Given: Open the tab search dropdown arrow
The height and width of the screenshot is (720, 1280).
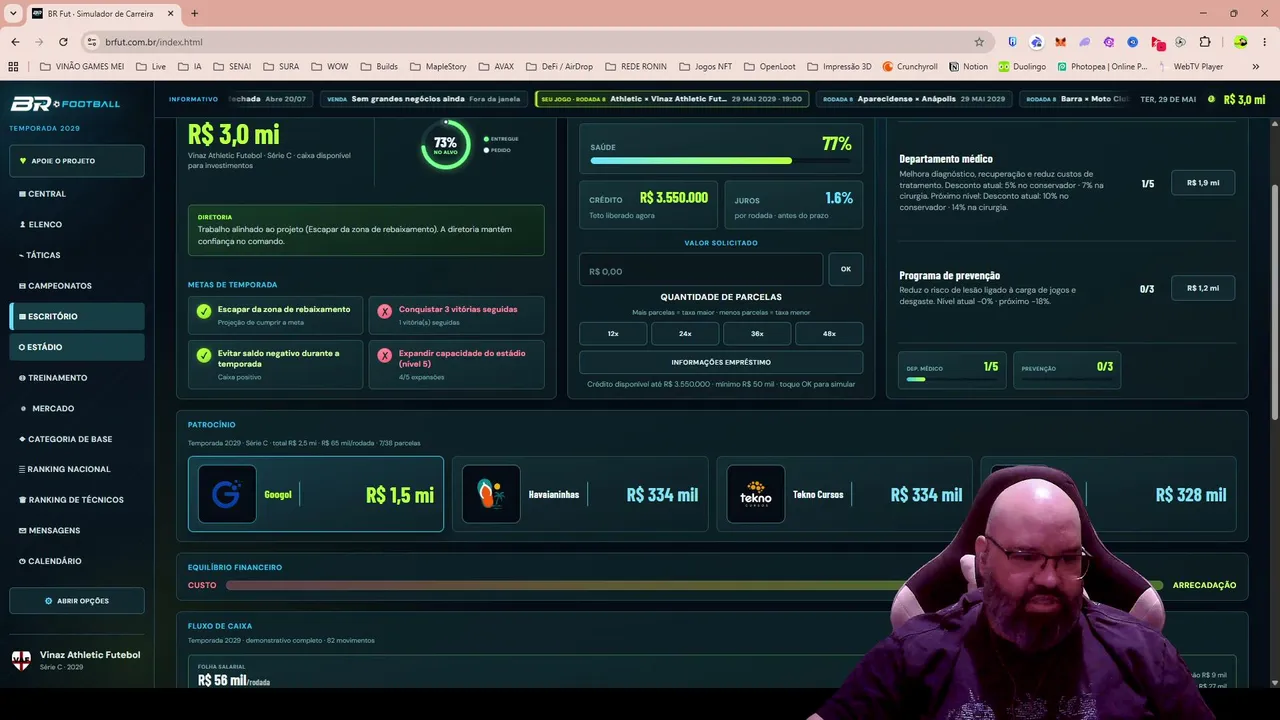Looking at the screenshot, I should tap(13, 13).
